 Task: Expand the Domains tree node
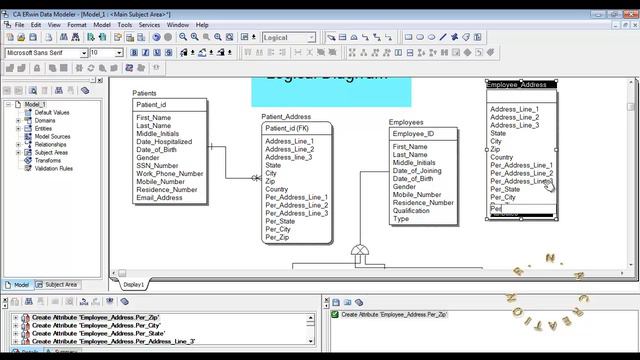pos(18,120)
